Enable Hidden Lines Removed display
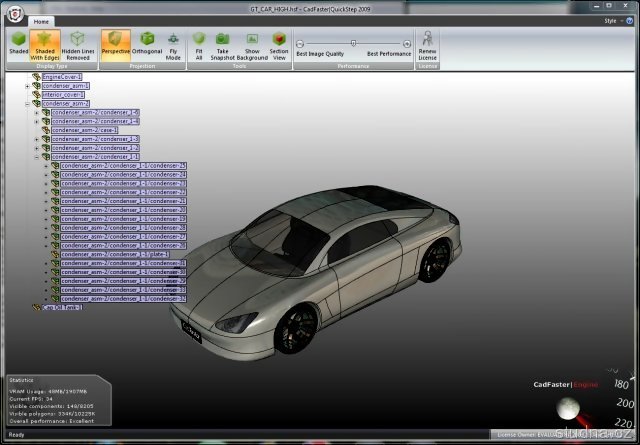Image resolution: width=640 pixels, height=445 pixels. pyautogui.click(x=78, y=44)
